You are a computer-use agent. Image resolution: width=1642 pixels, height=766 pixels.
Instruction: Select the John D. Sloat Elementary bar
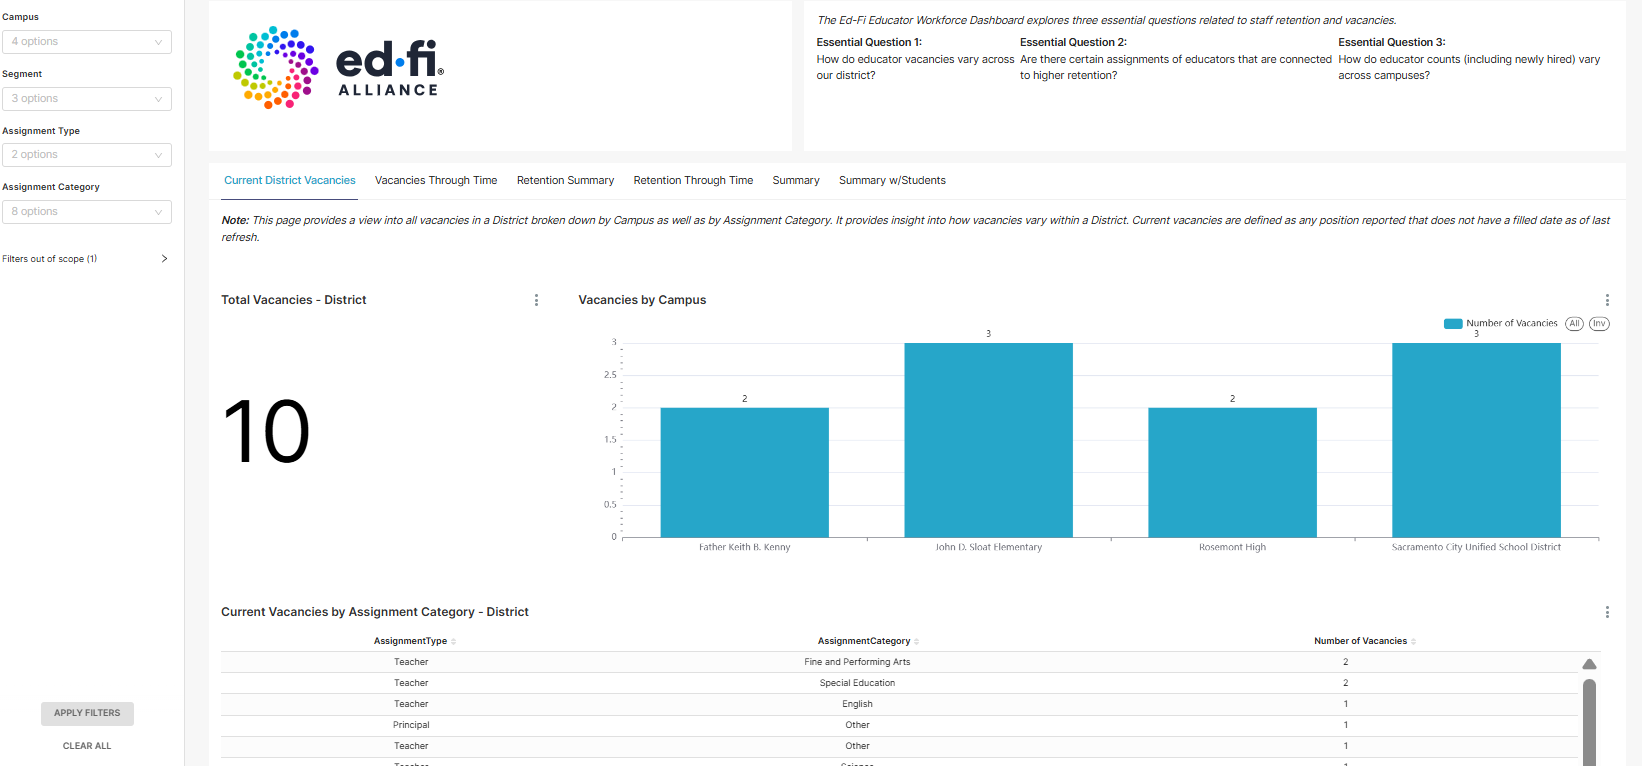click(989, 440)
